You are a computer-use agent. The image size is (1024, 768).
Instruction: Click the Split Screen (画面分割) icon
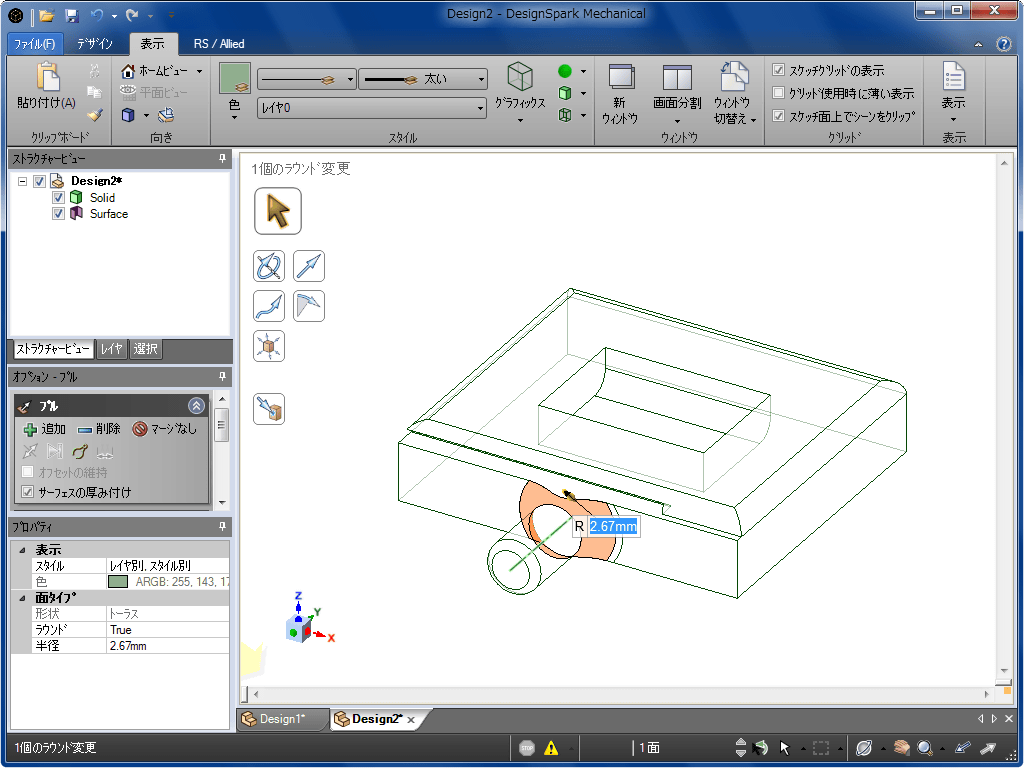[x=677, y=78]
